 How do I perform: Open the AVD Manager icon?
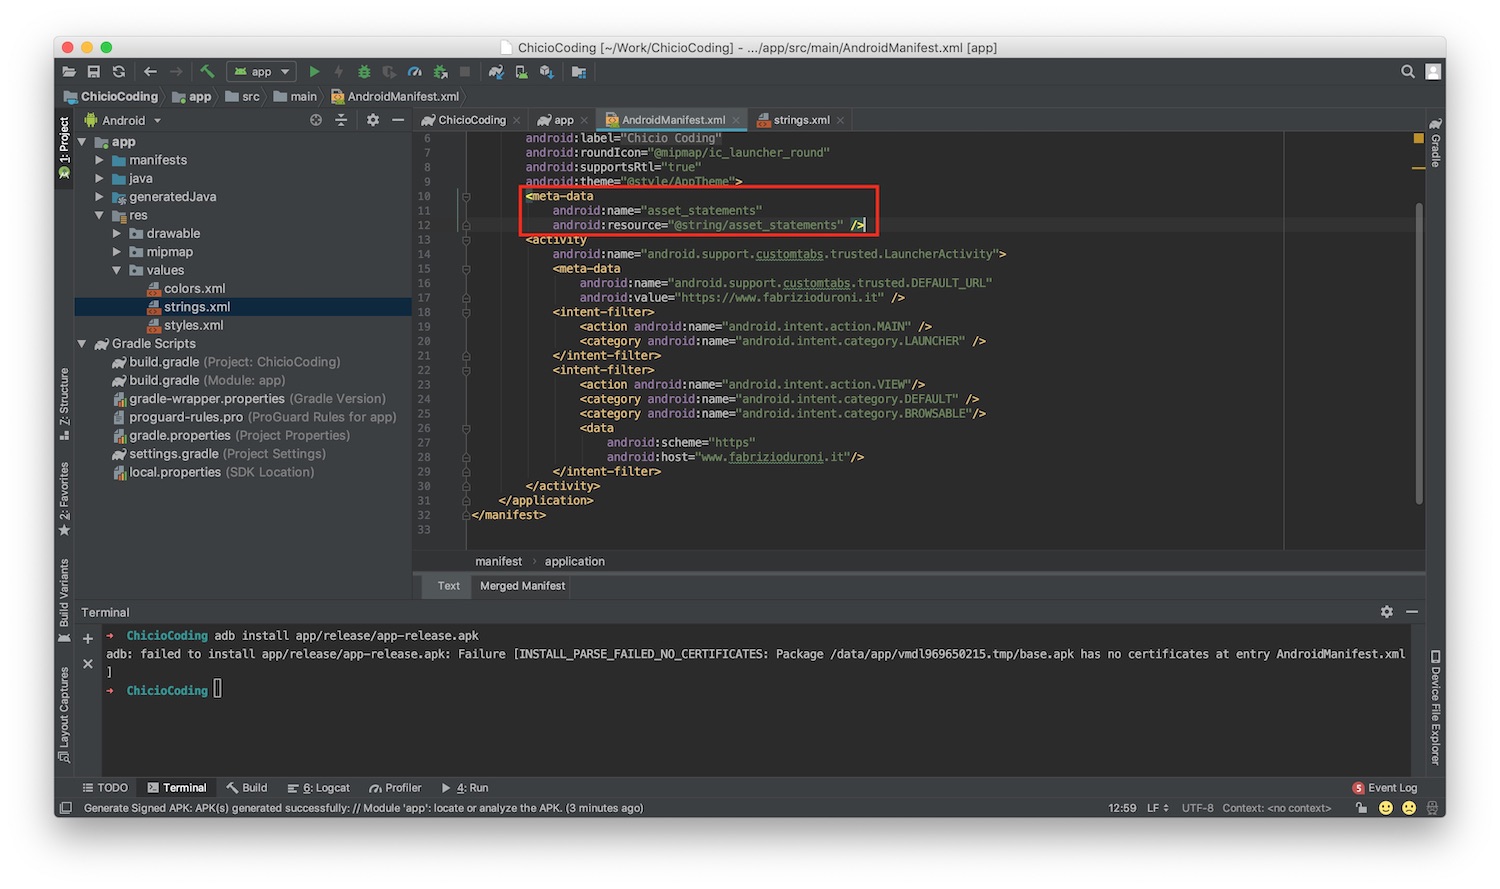521,72
